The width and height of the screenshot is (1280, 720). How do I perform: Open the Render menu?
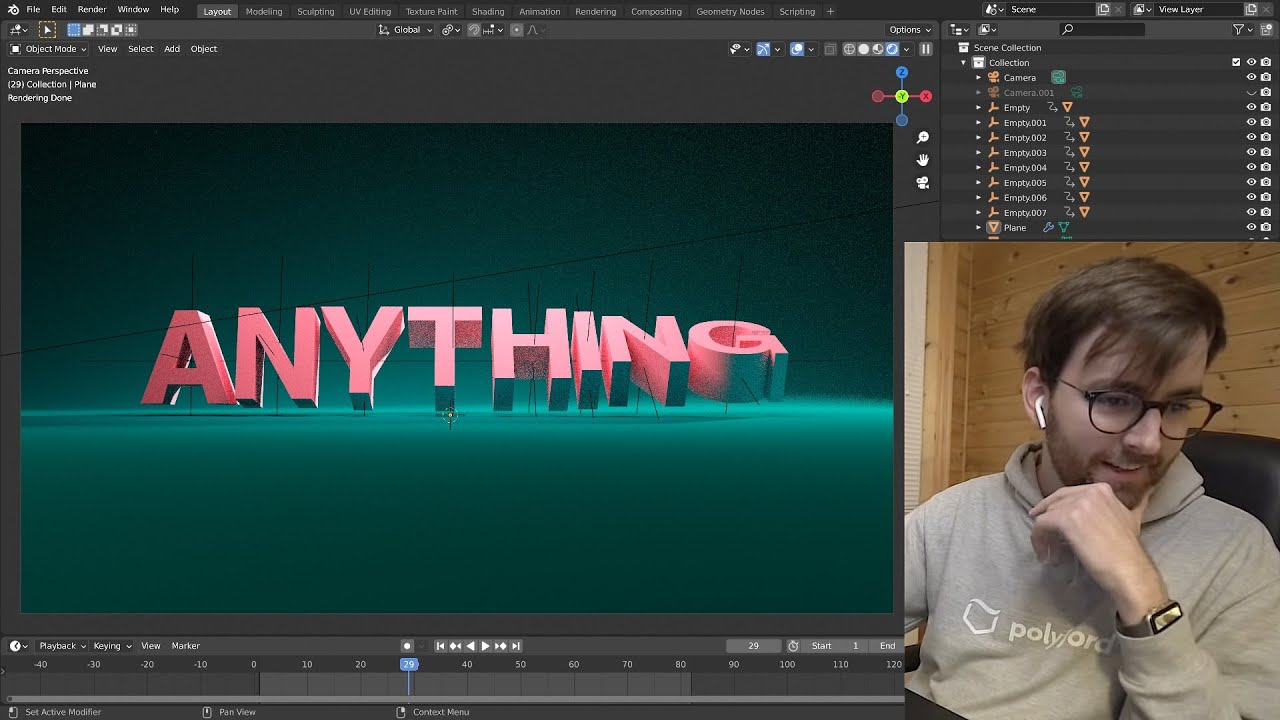[x=91, y=10]
